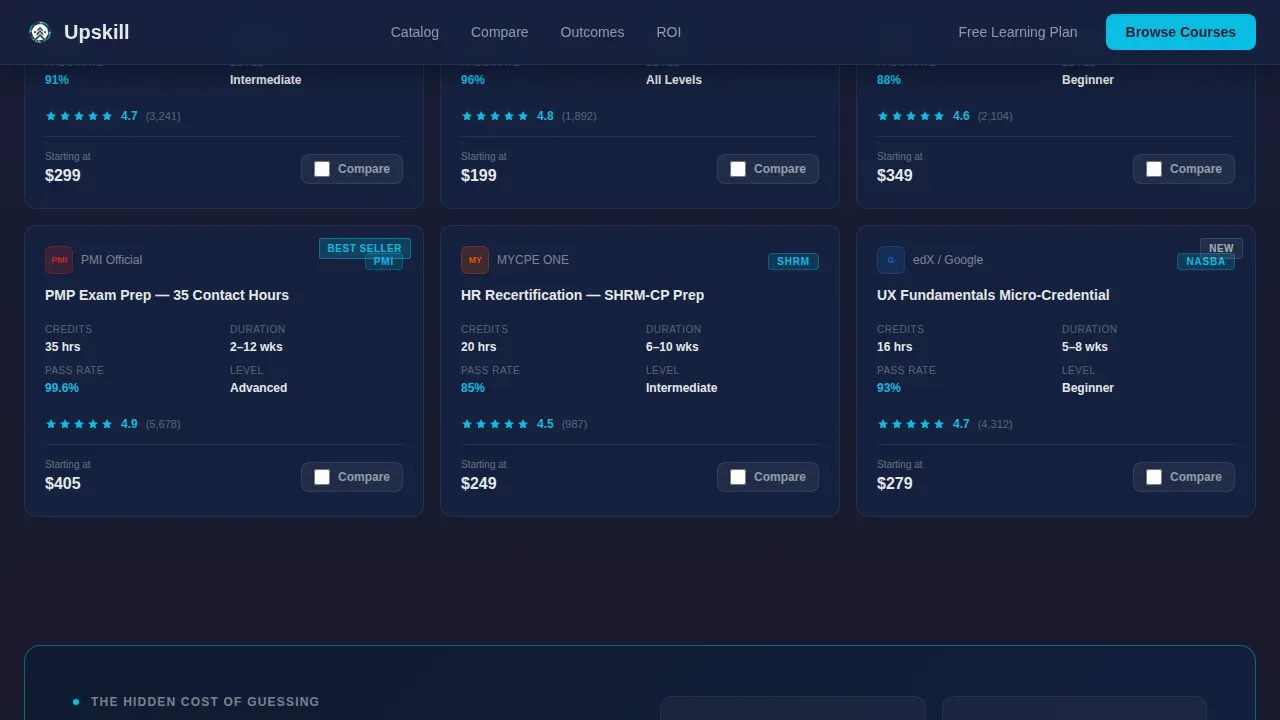1280x720 pixels.
Task: Click the NEW badge on UX Fundamentals
Action: tap(1221, 248)
